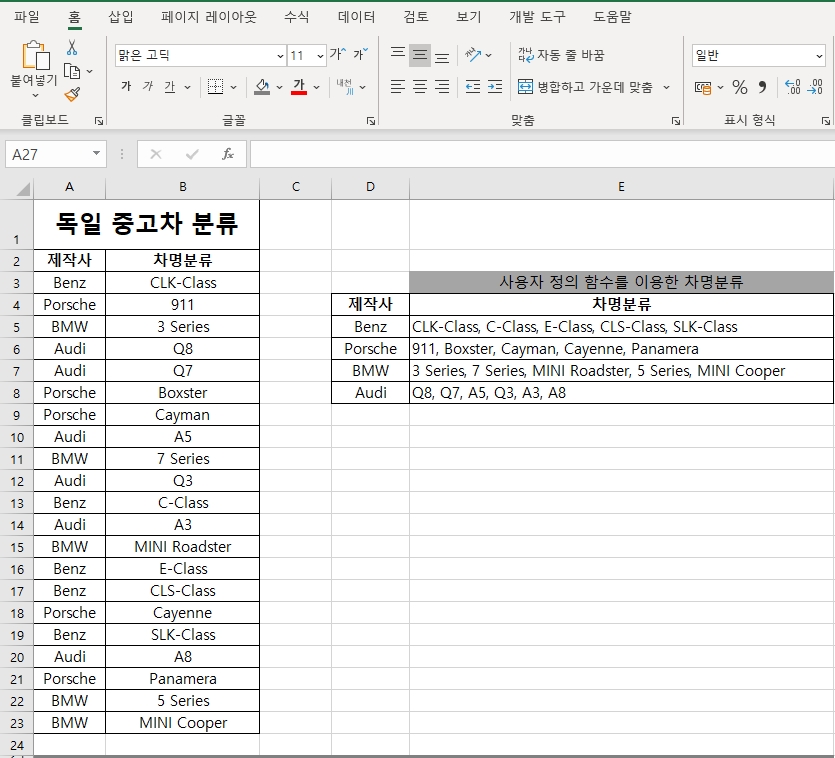Viewport: 835px width, 758px height.
Task: Toggle wrap text (자동 줄 바꿈)
Action: coord(561,55)
